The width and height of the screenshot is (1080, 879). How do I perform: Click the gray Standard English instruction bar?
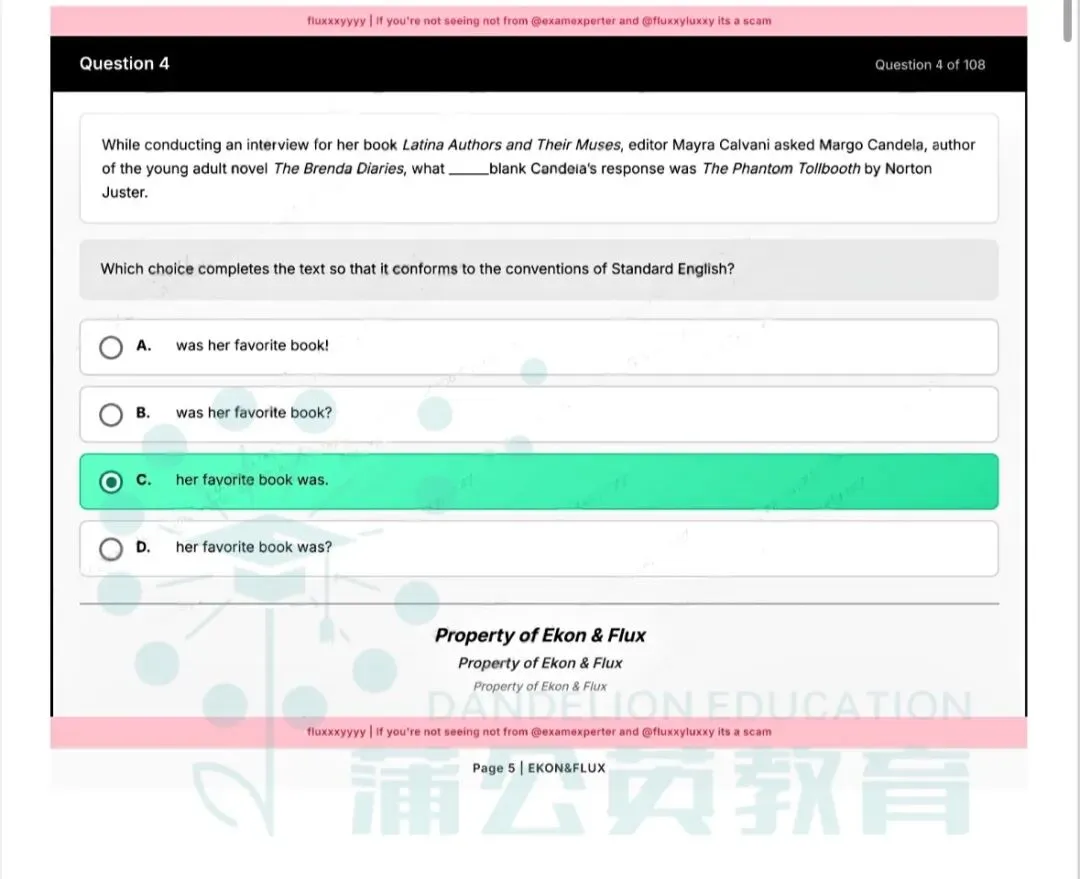click(x=540, y=269)
